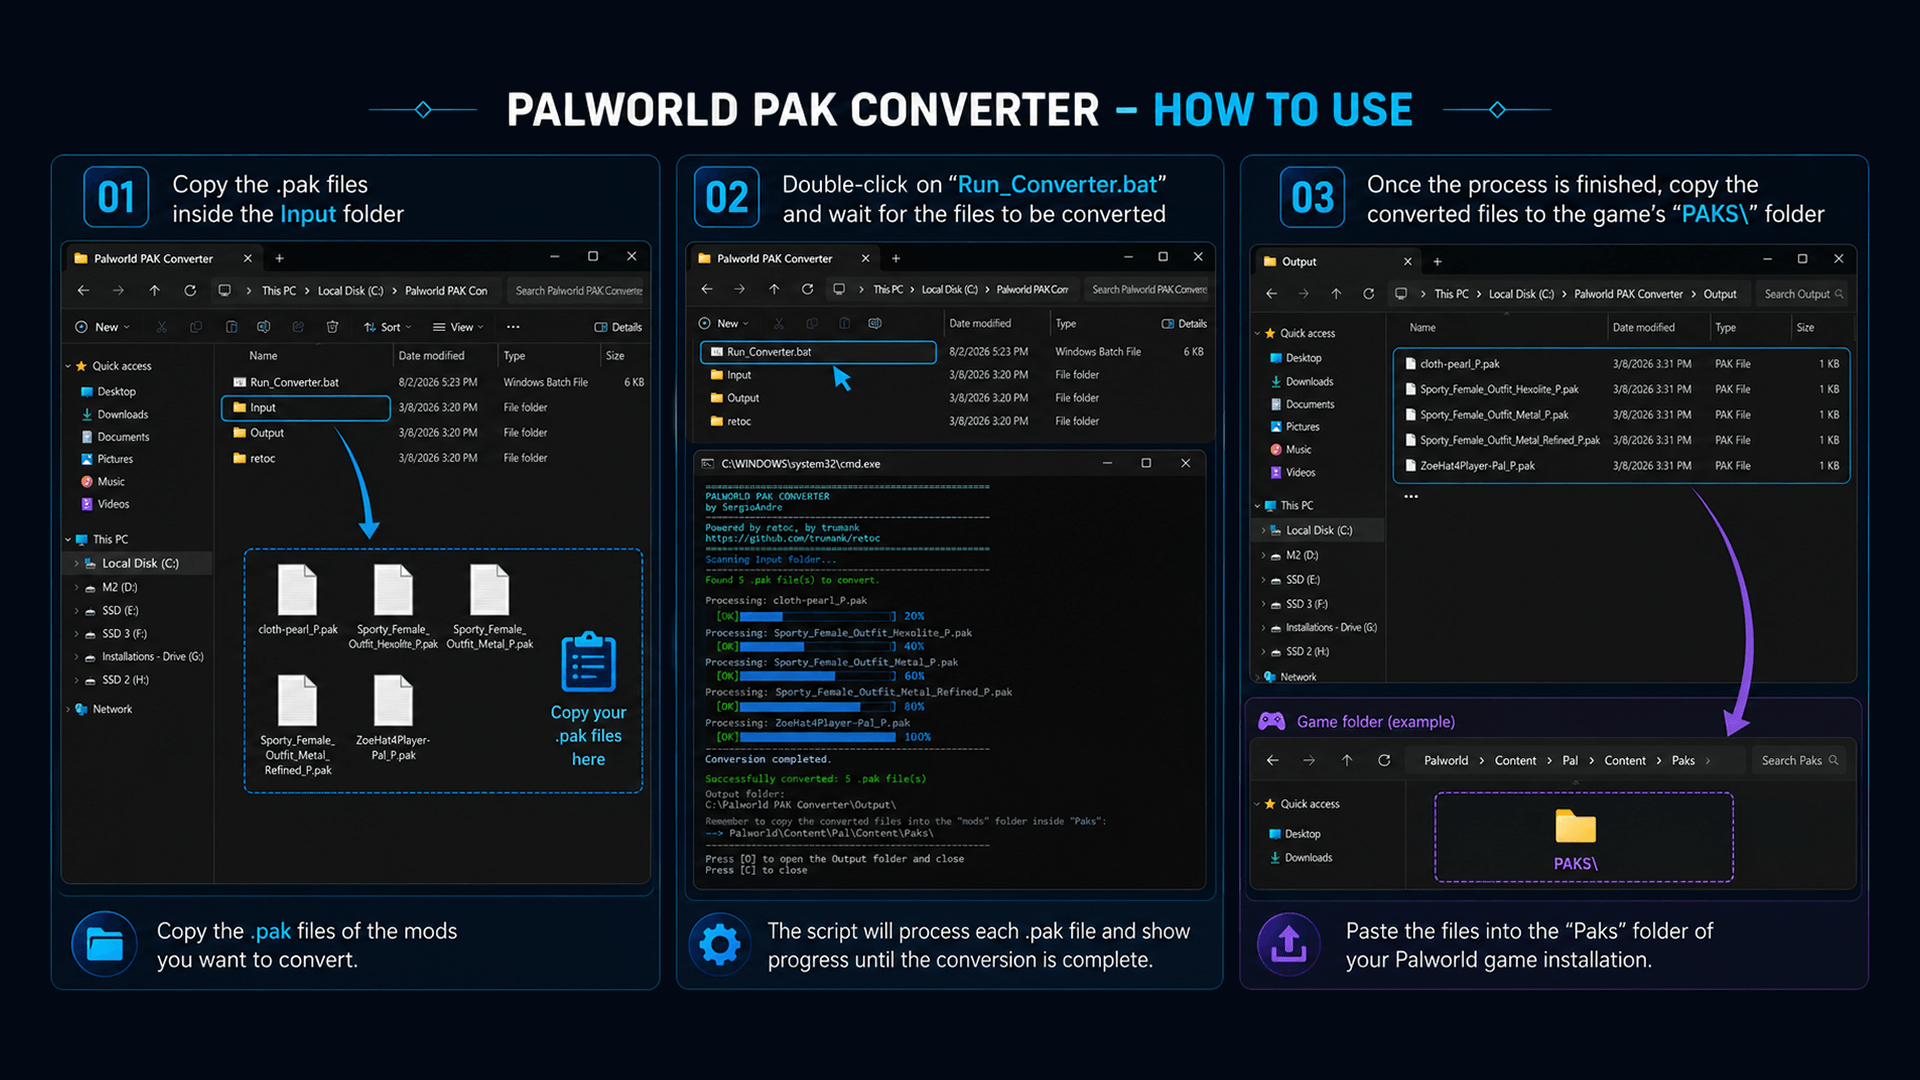Open the Sort dropdown in step 01 toolbar
Viewport: 1920px width, 1080px height.
click(x=388, y=327)
